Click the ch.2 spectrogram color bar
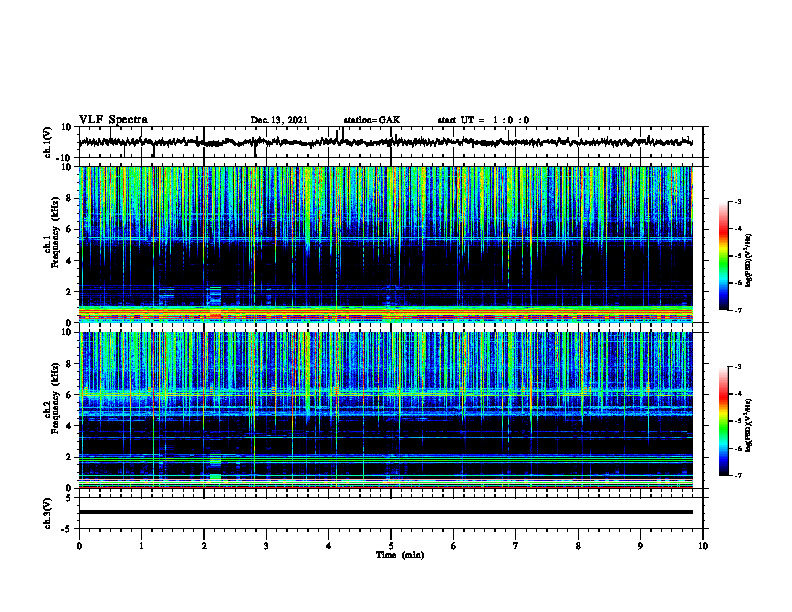 point(724,421)
